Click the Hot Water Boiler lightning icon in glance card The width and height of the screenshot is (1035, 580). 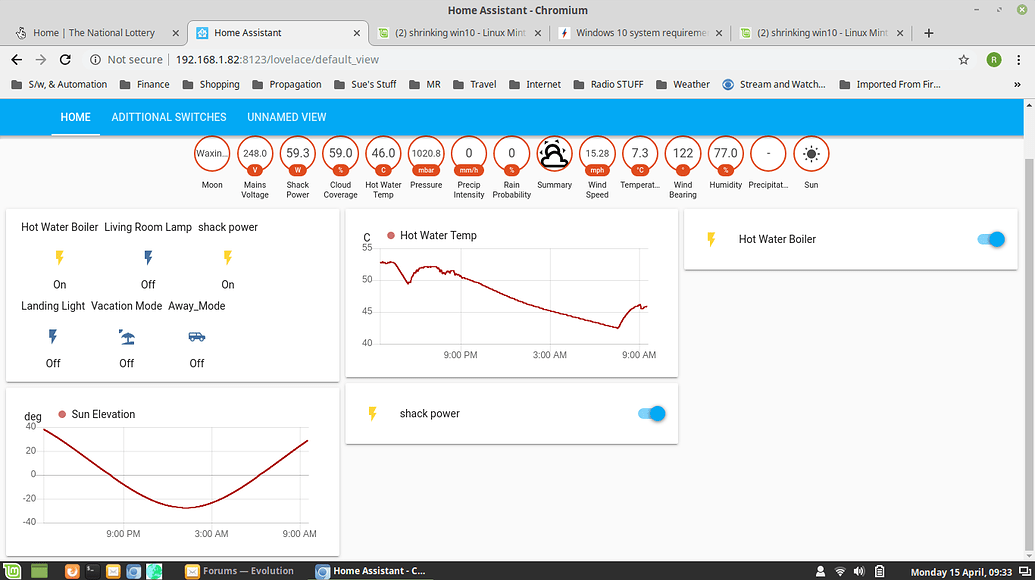[59, 257]
